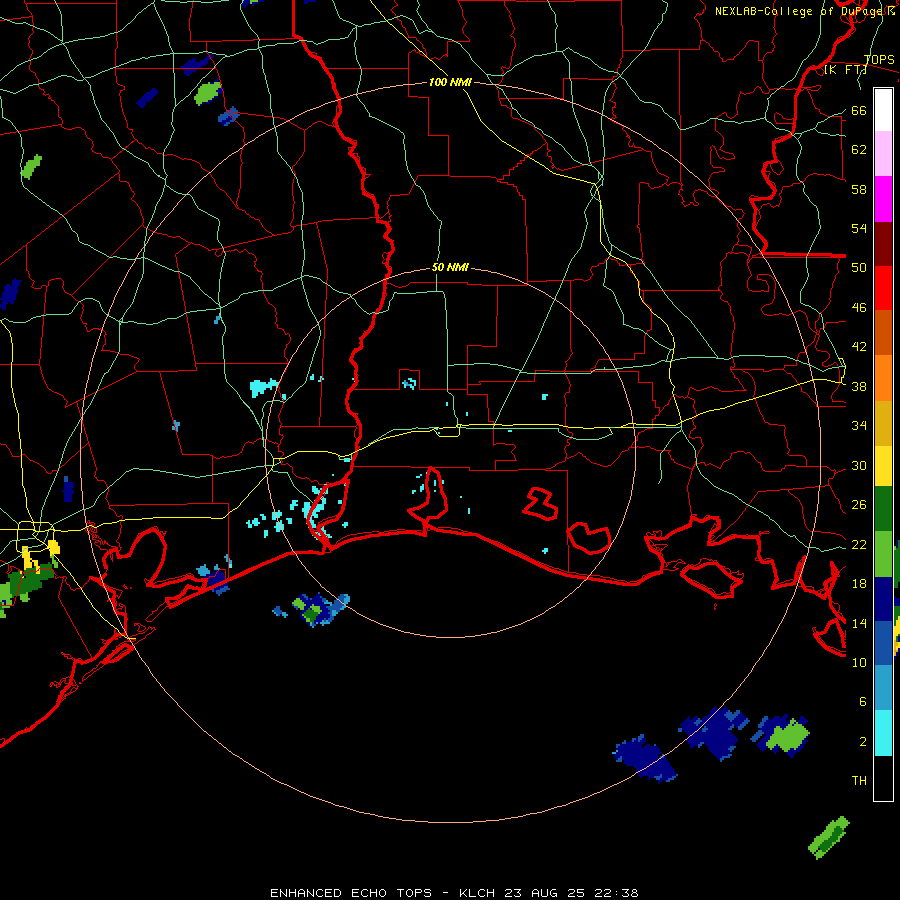Click the "22" legend label
This screenshot has width=900, height=900.
point(859,545)
